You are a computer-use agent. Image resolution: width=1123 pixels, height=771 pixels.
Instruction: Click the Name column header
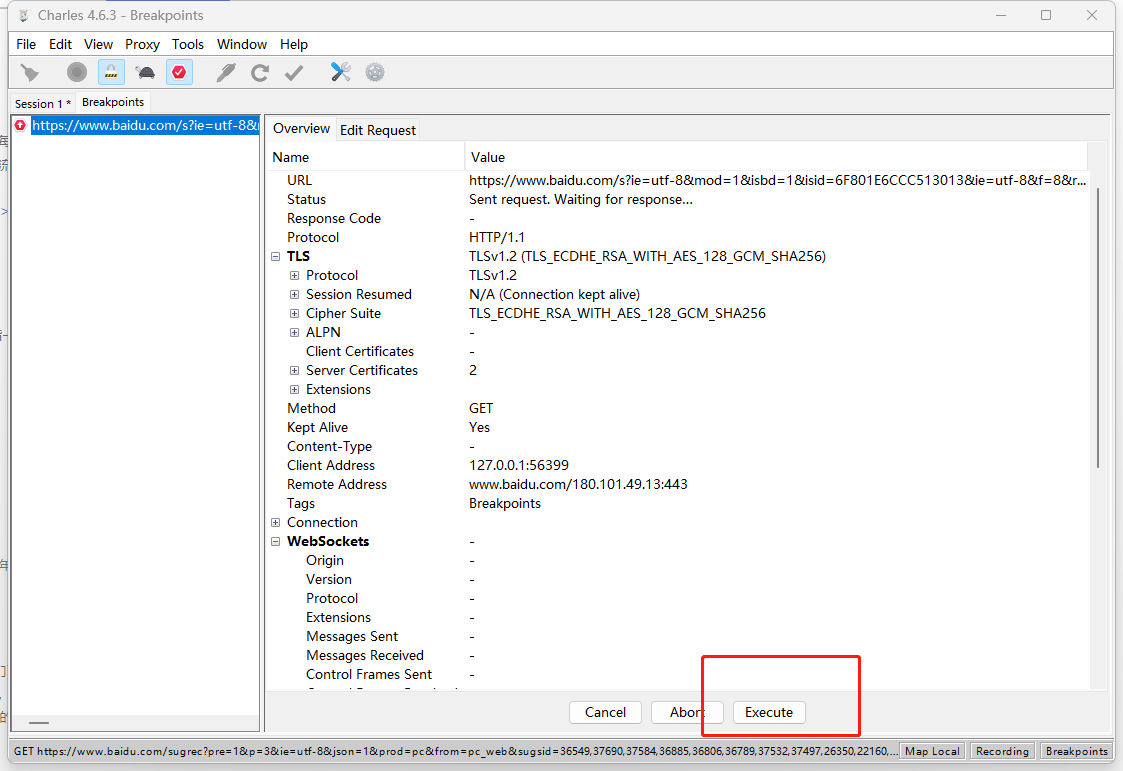point(366,157)
